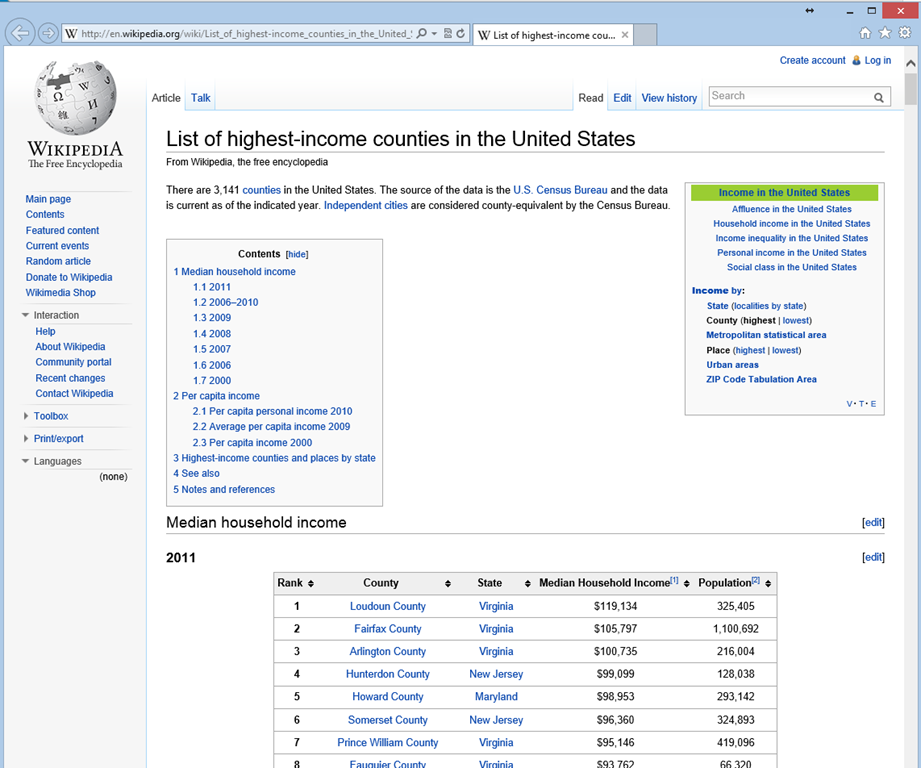Open the View history tab
Image resolution: width=921 pixels, height=768 pixels.
point(669,98)
